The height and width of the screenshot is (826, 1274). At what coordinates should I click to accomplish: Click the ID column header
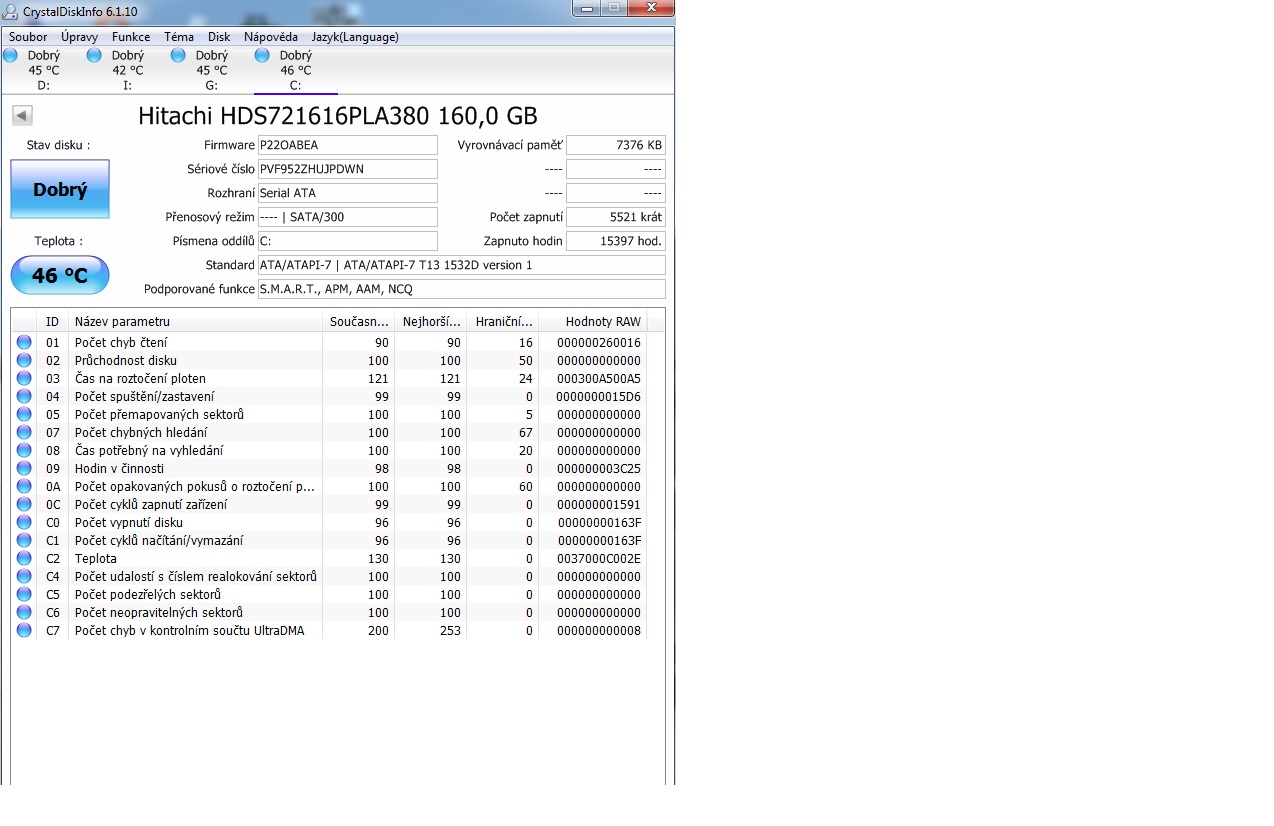(52, 321)
